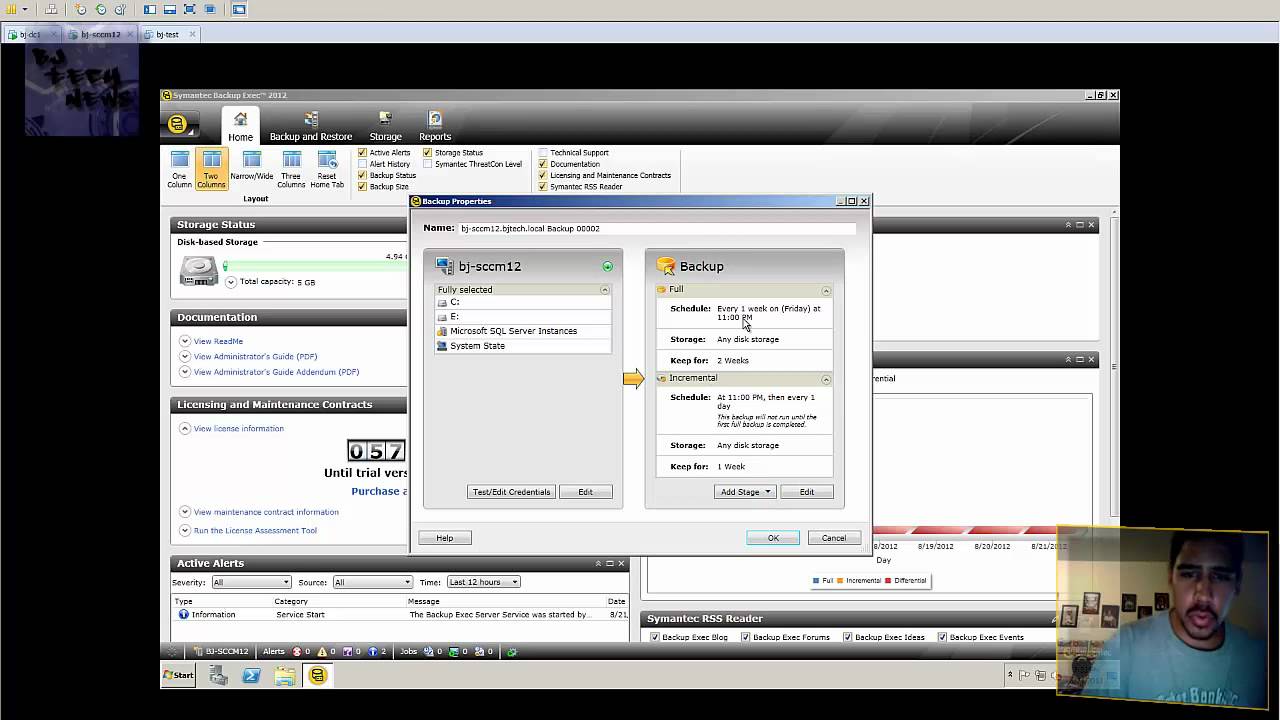Image resolution: width=1280 pixels, height=720 pixels.
Task: Click the Start button
Action: 179,676
